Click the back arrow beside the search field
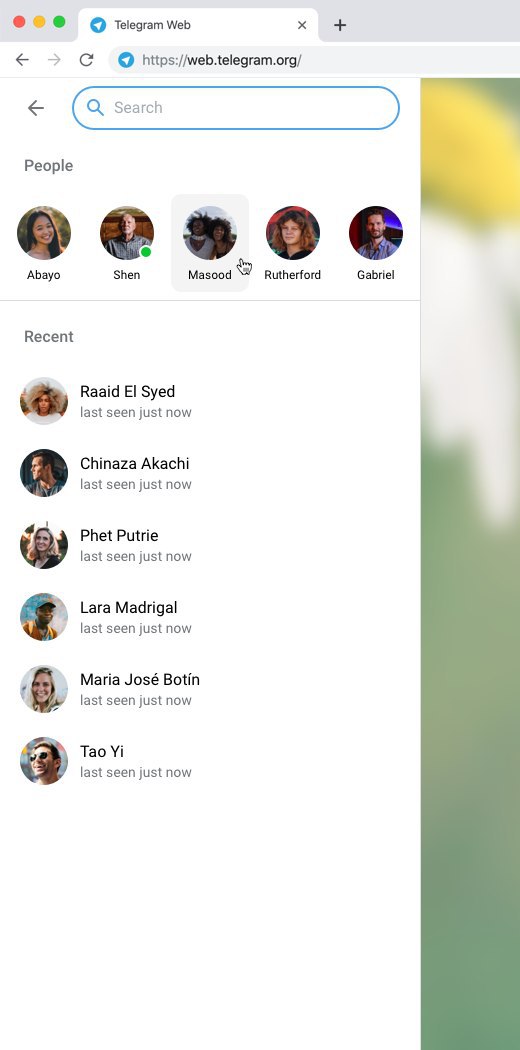Viewport: 520px width, 1050px height. (35, 108)
